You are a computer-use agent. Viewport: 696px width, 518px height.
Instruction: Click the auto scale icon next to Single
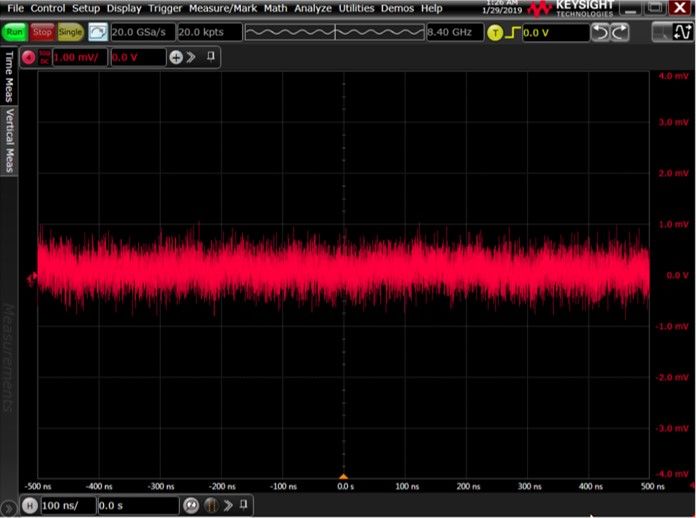point(97,33)
